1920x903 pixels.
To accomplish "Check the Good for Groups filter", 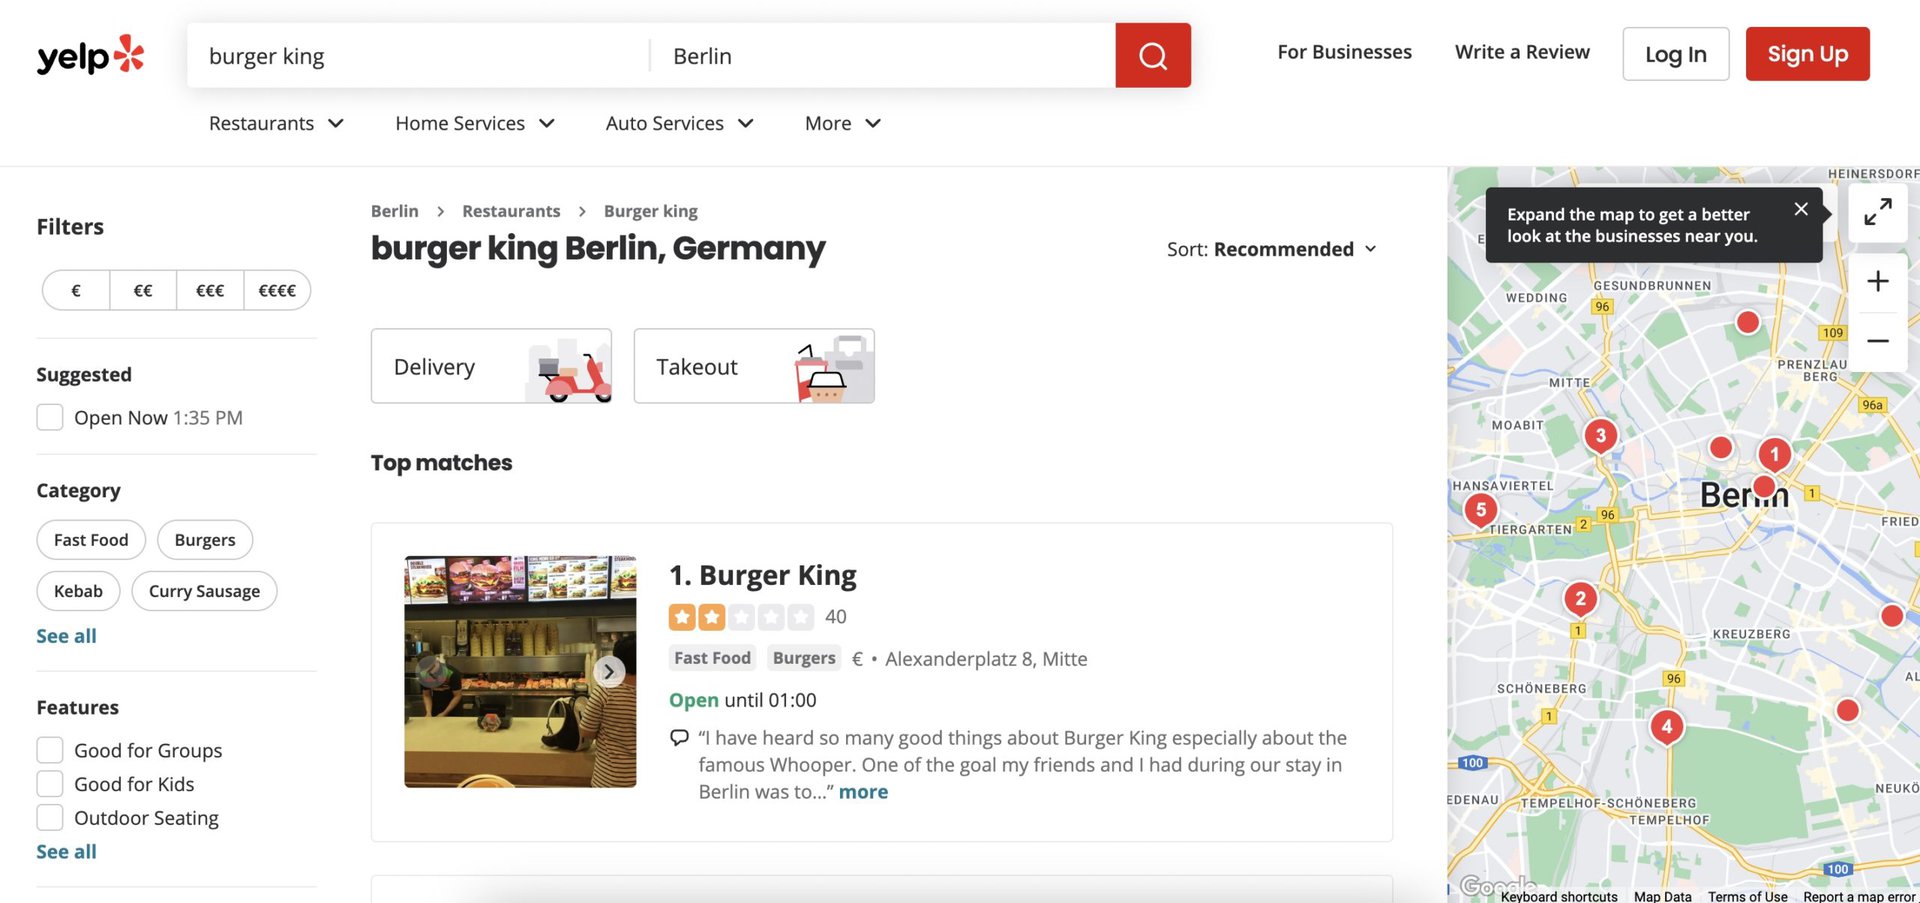I will 50,750.
